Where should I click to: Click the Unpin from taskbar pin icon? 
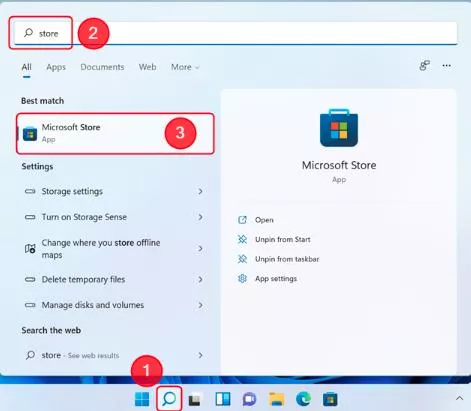[242, 259]
